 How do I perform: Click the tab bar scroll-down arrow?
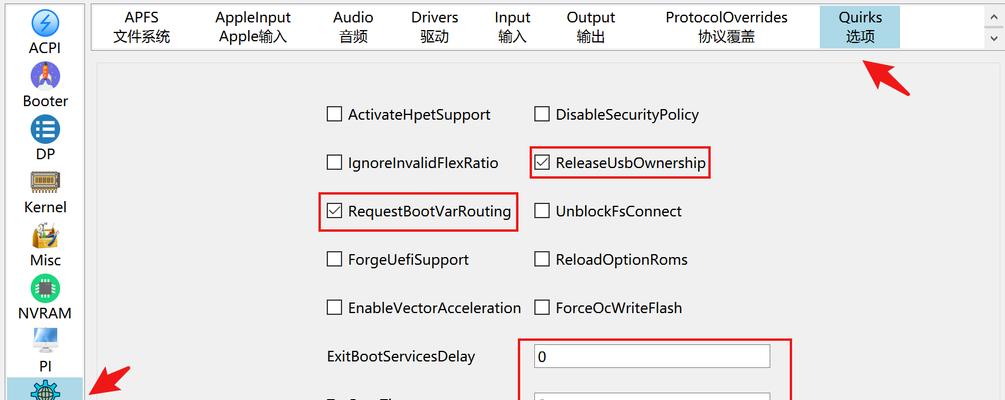[994, 39]
